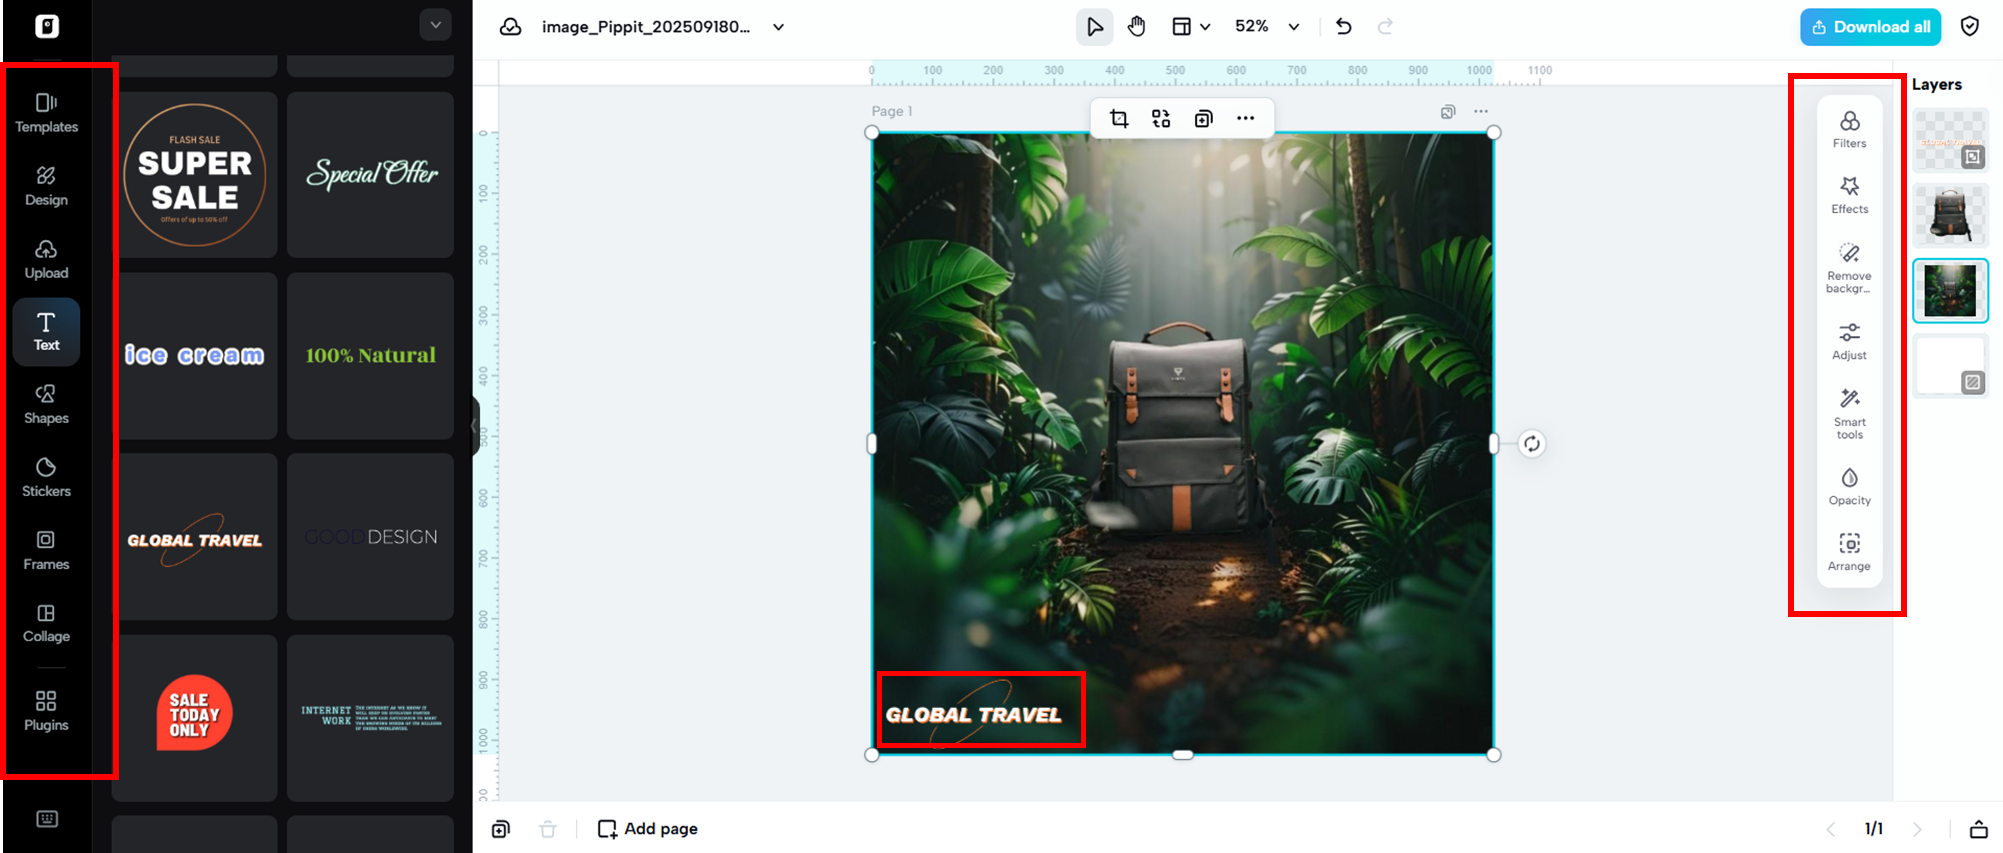Pick the INTERNET WORK text template

coord(370,718)
